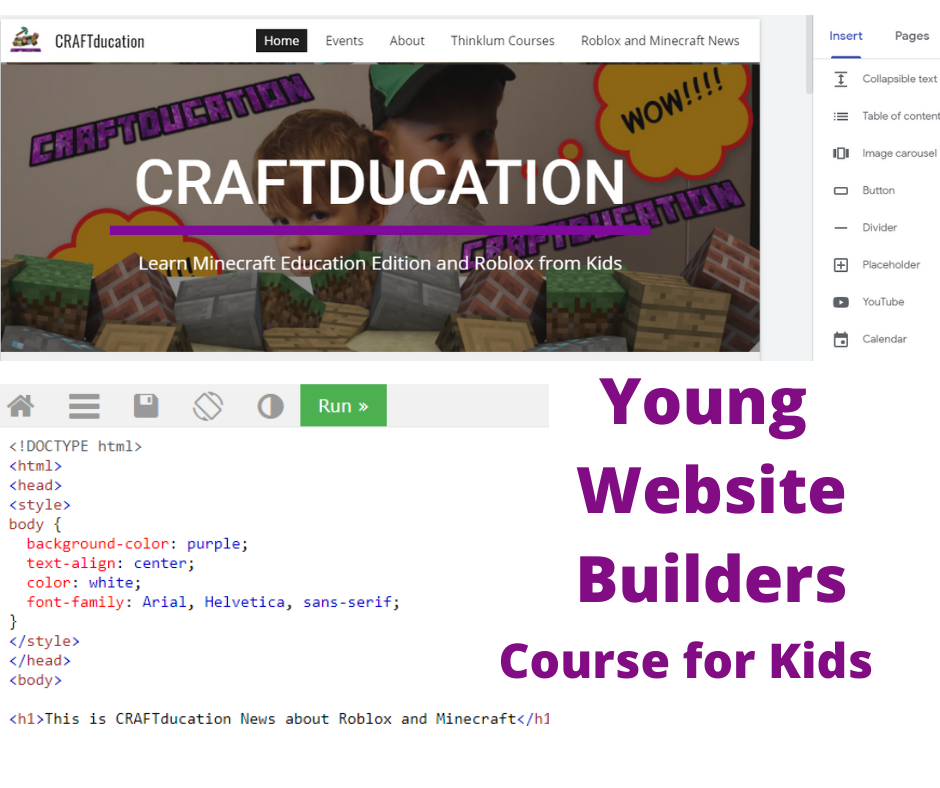Switch to the Pages tab
Viewport: 940px width, 788px height.
click(x=911, y=35)
